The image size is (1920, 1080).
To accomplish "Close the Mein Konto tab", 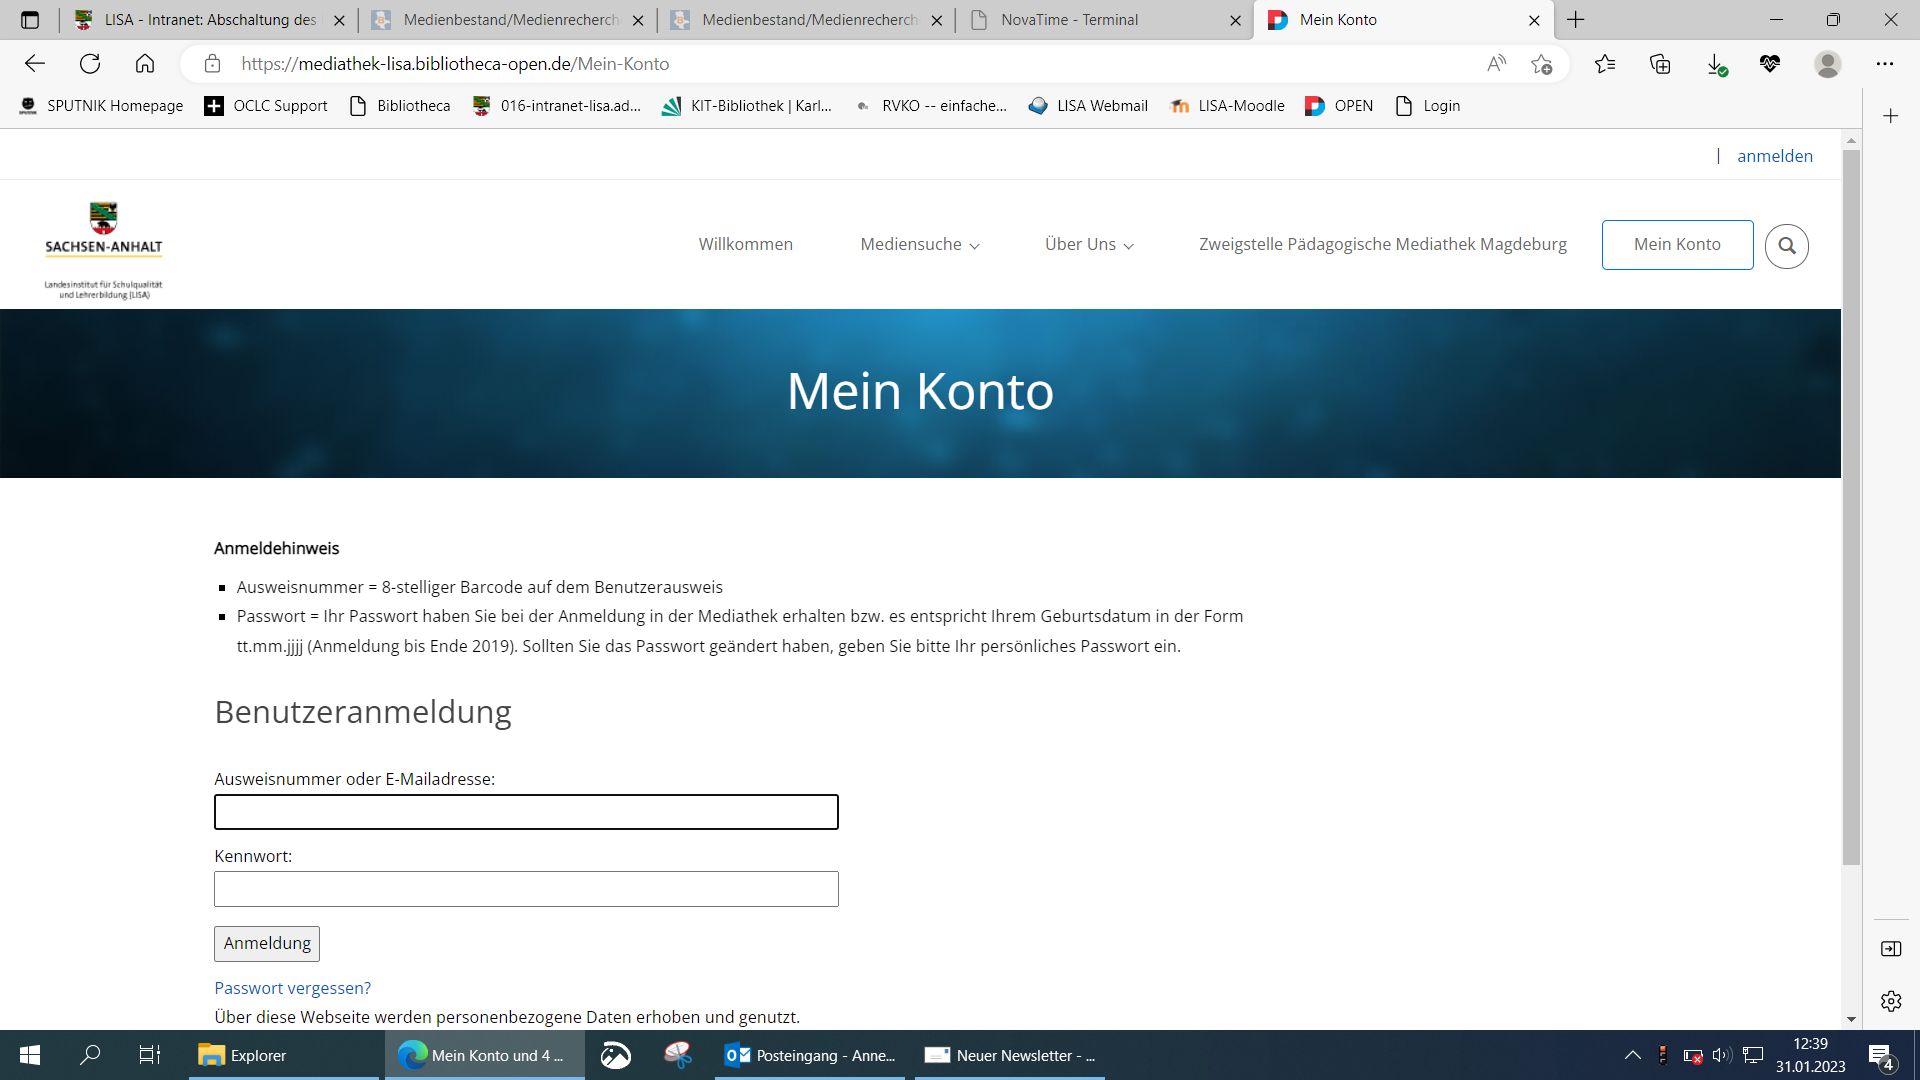I will pos(1534,20).
